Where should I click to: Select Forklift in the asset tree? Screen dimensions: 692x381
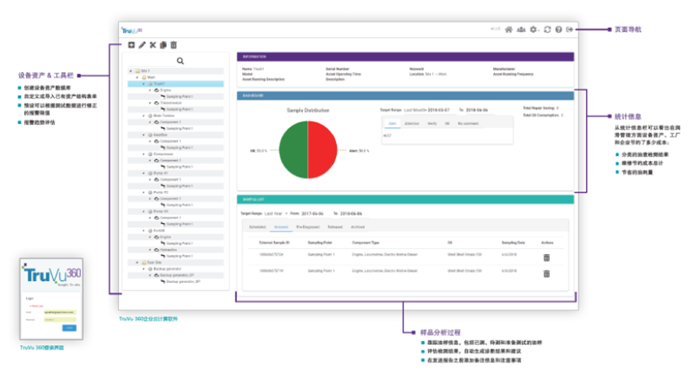pos(159,230)
